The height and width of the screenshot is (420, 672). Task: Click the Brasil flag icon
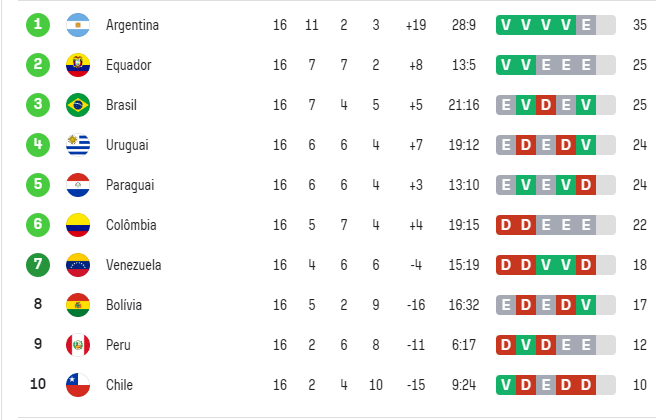coord(78,105)
